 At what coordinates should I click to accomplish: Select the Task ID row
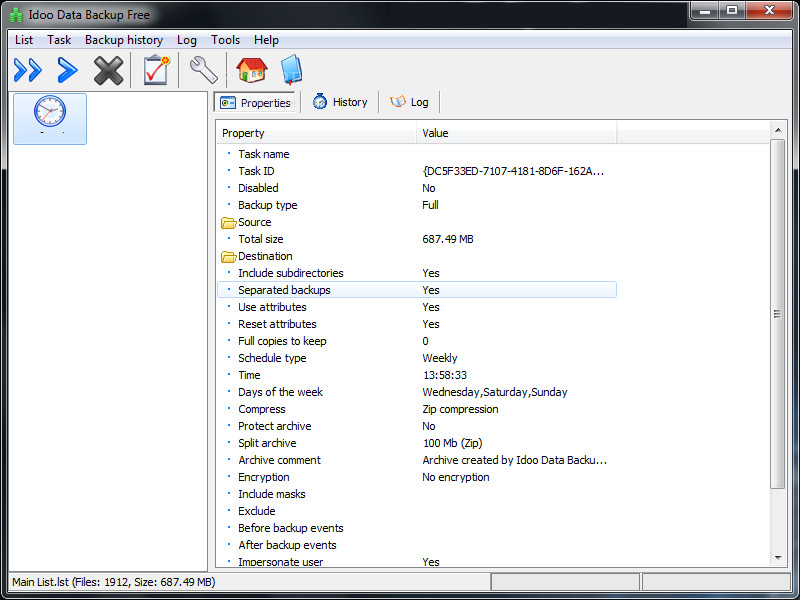tap(417, 171)
